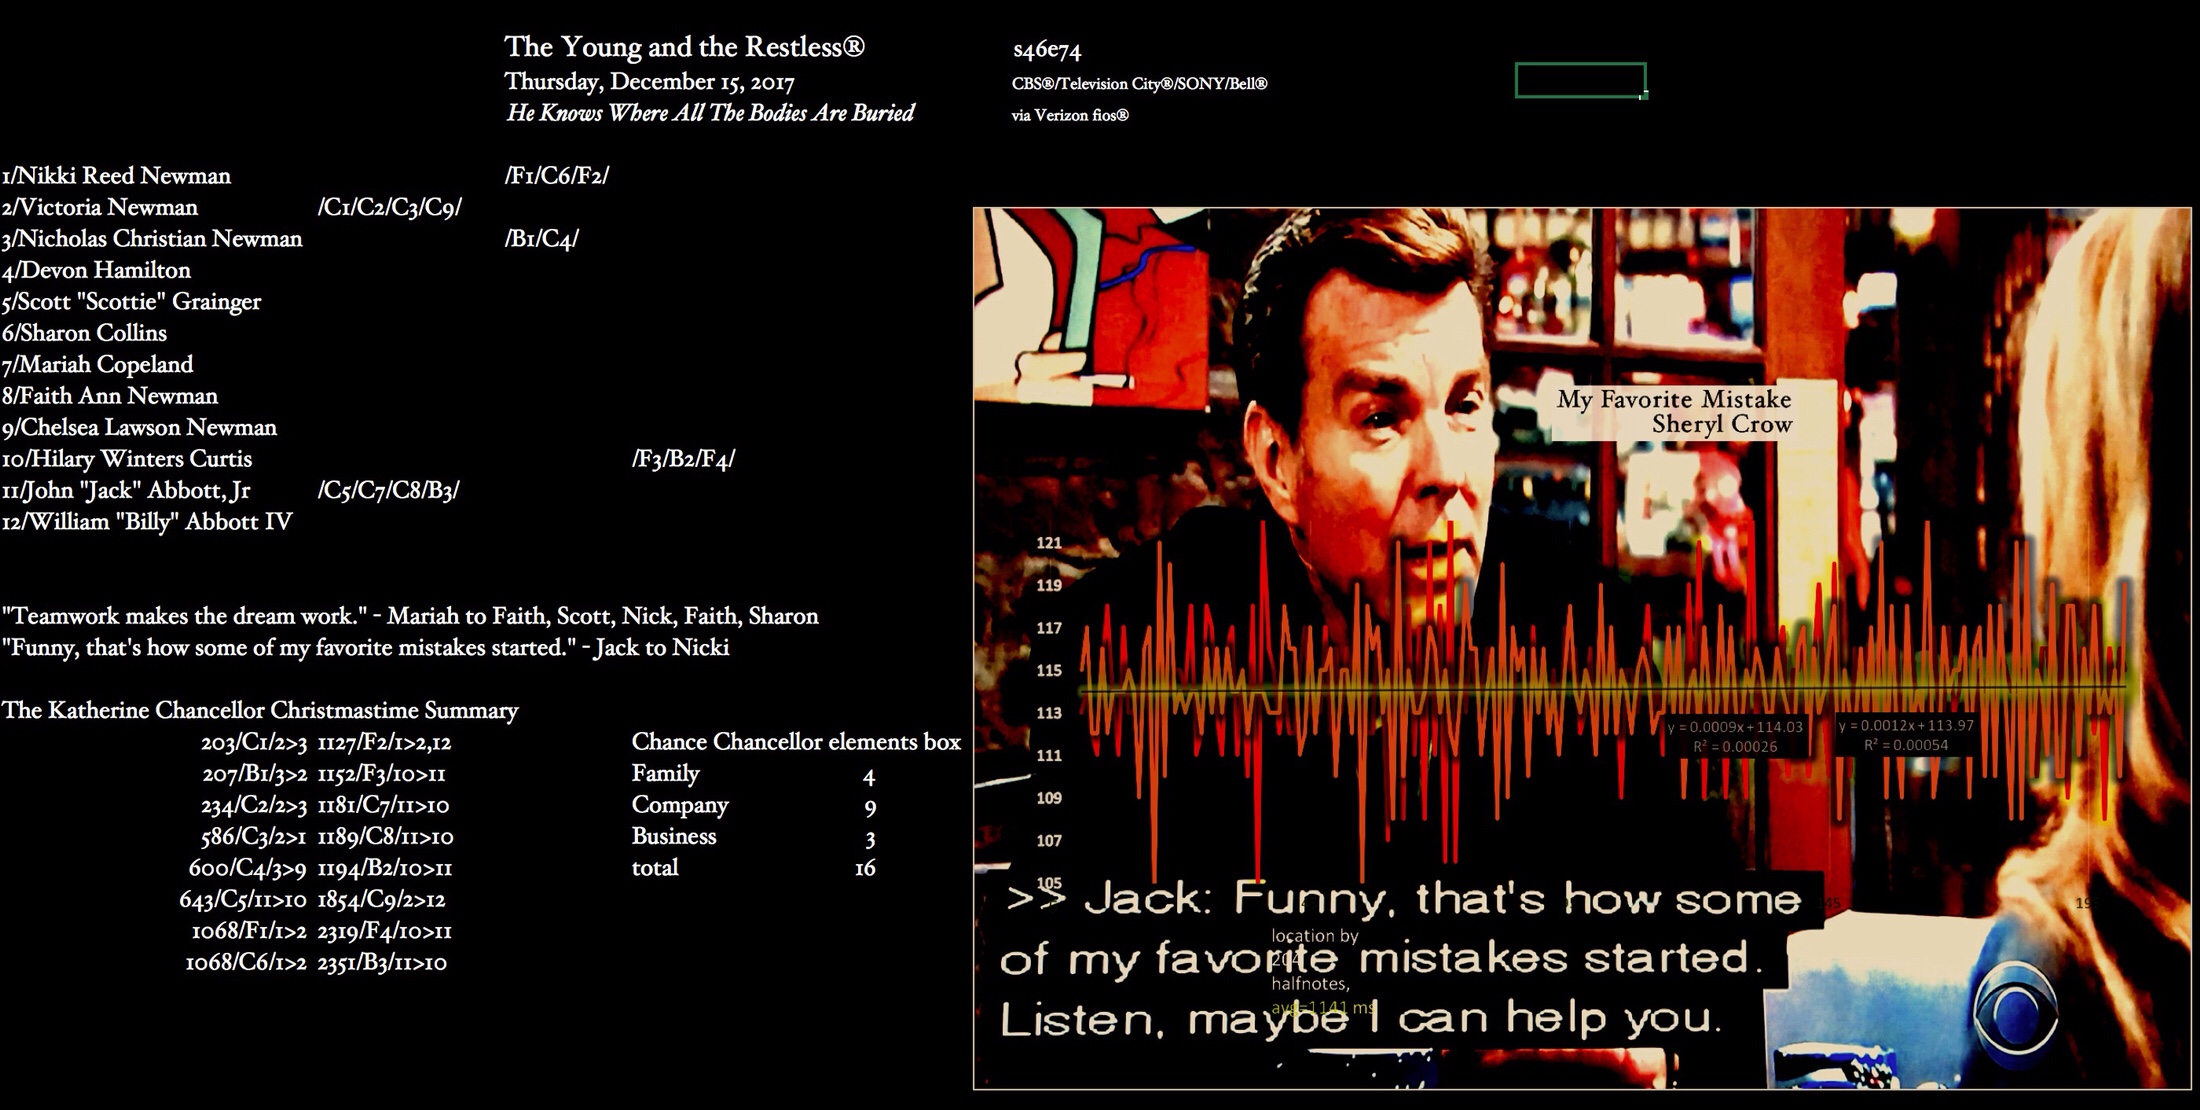Screen dimensions: 2200x1110
Task: Click the 121 label on the chart's vertical axis
Action: click(1049, 543)
